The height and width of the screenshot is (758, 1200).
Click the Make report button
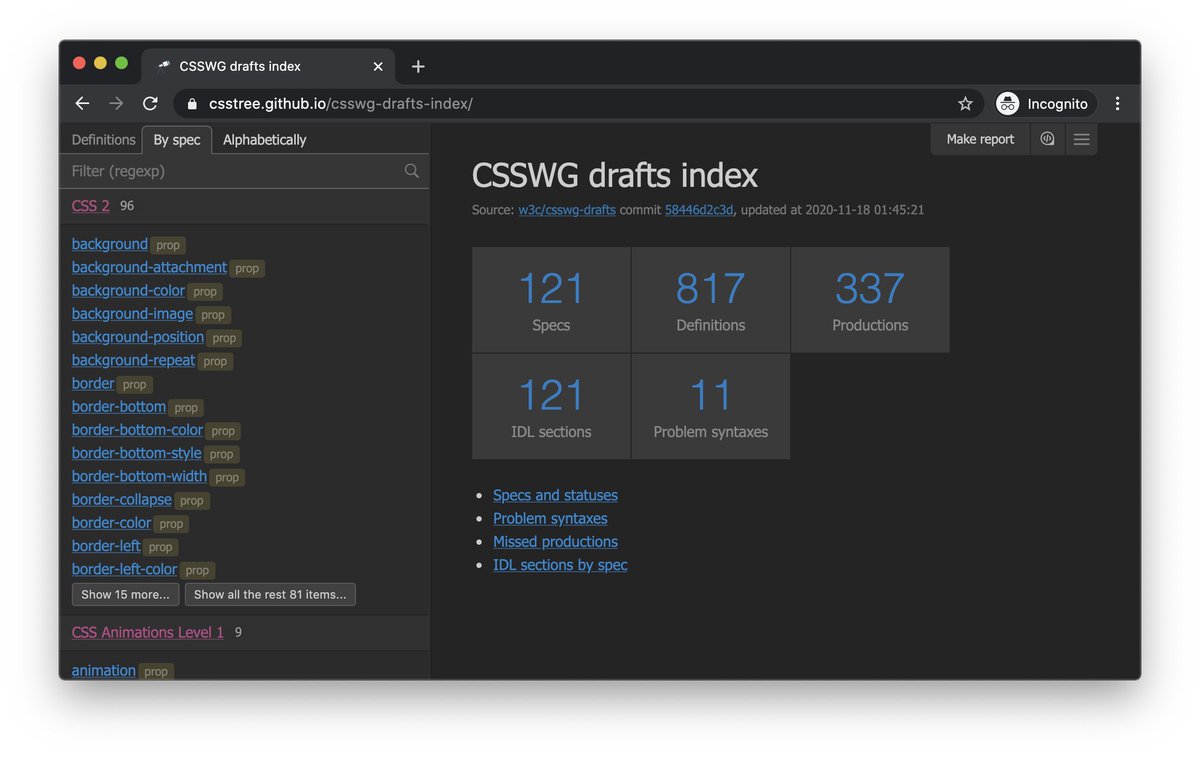979,139
